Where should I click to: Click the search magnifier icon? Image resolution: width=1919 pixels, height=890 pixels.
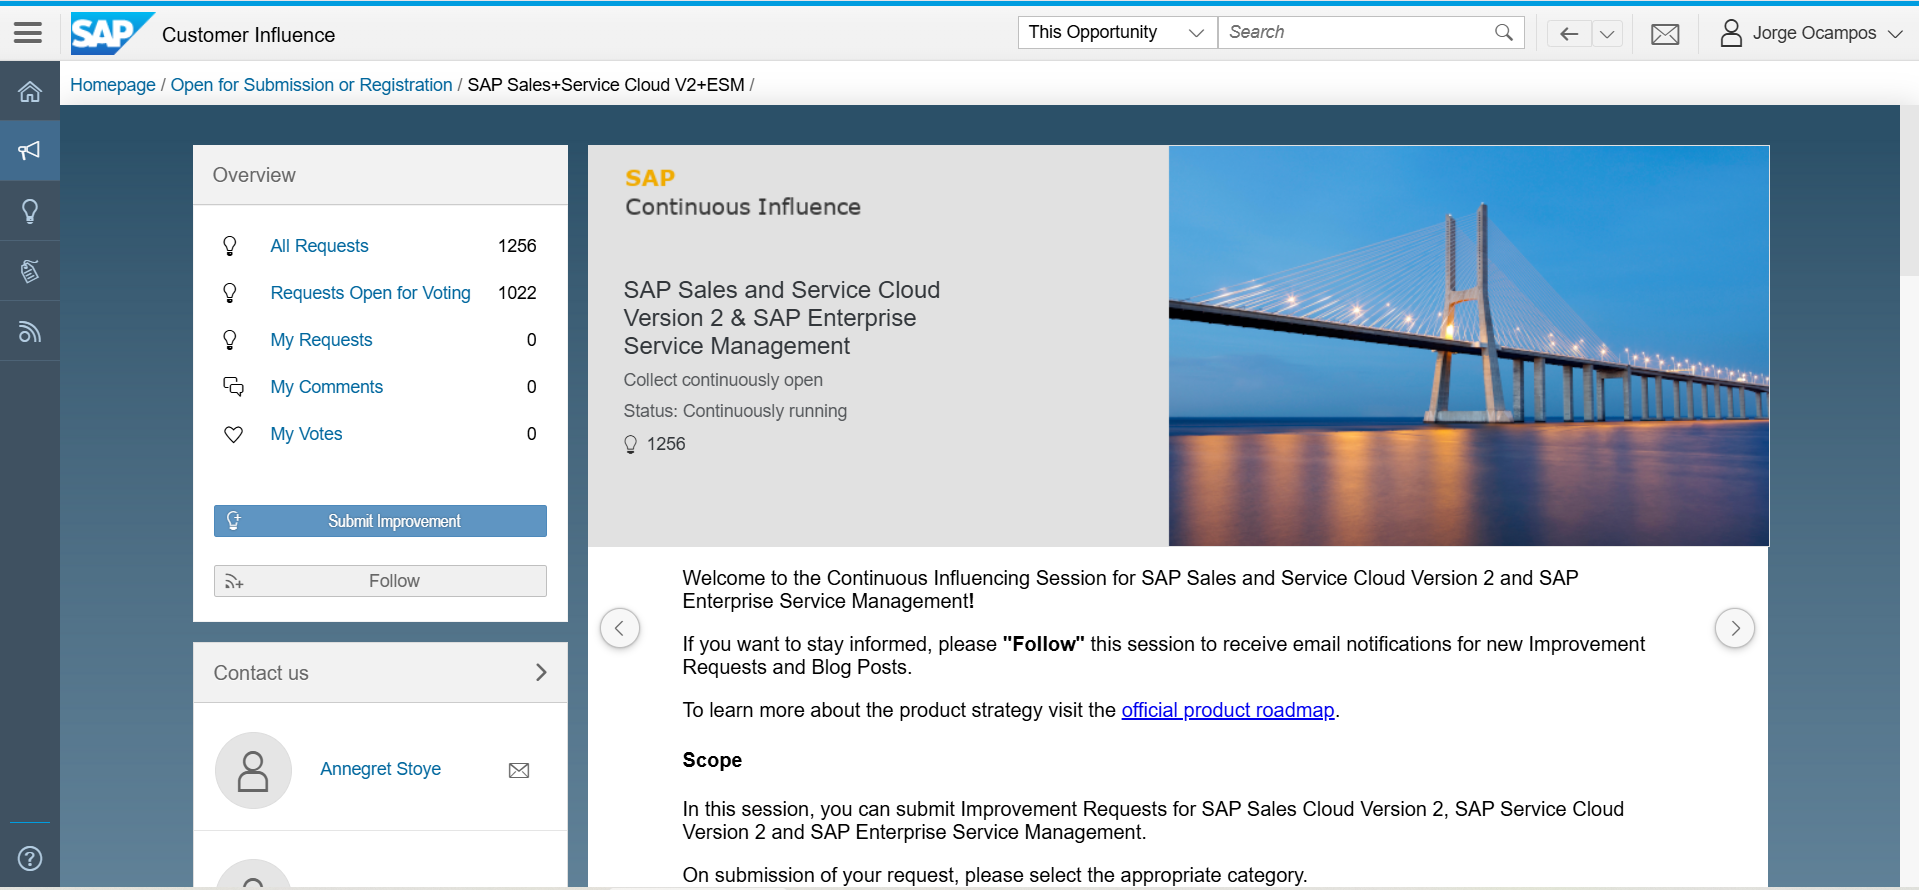pos(1503,33)
